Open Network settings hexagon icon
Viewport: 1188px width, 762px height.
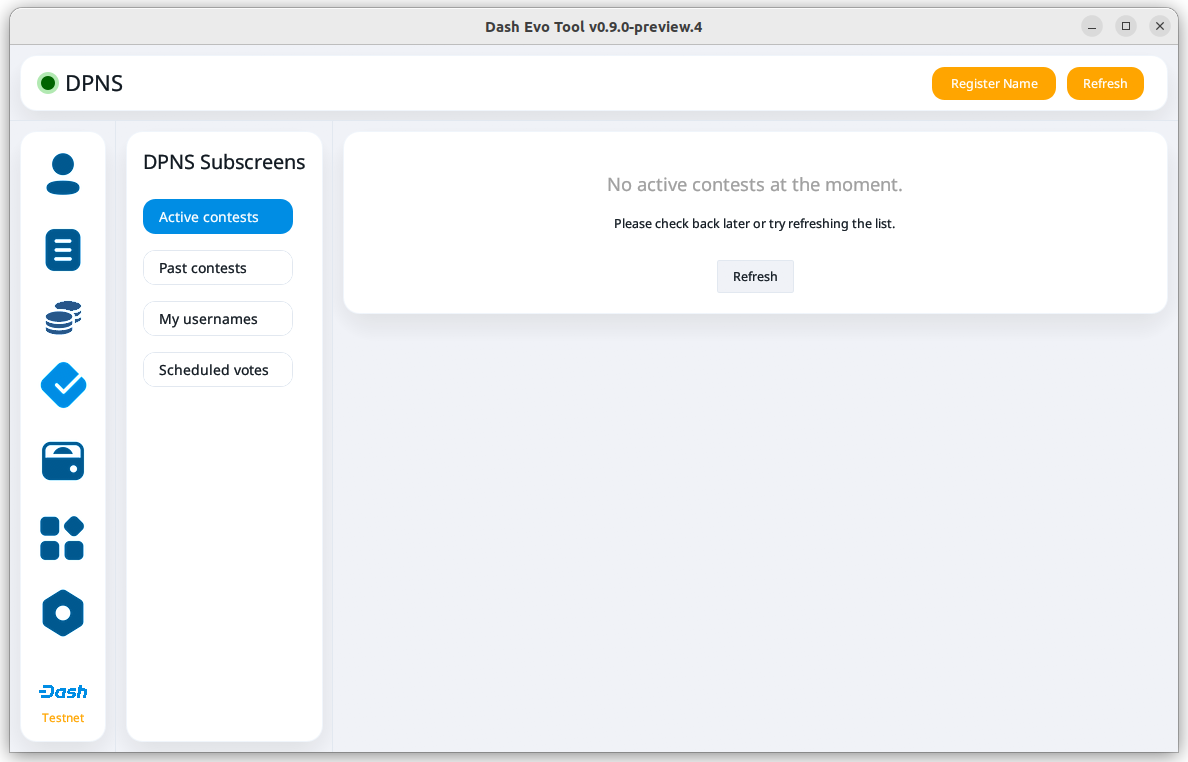63,613
